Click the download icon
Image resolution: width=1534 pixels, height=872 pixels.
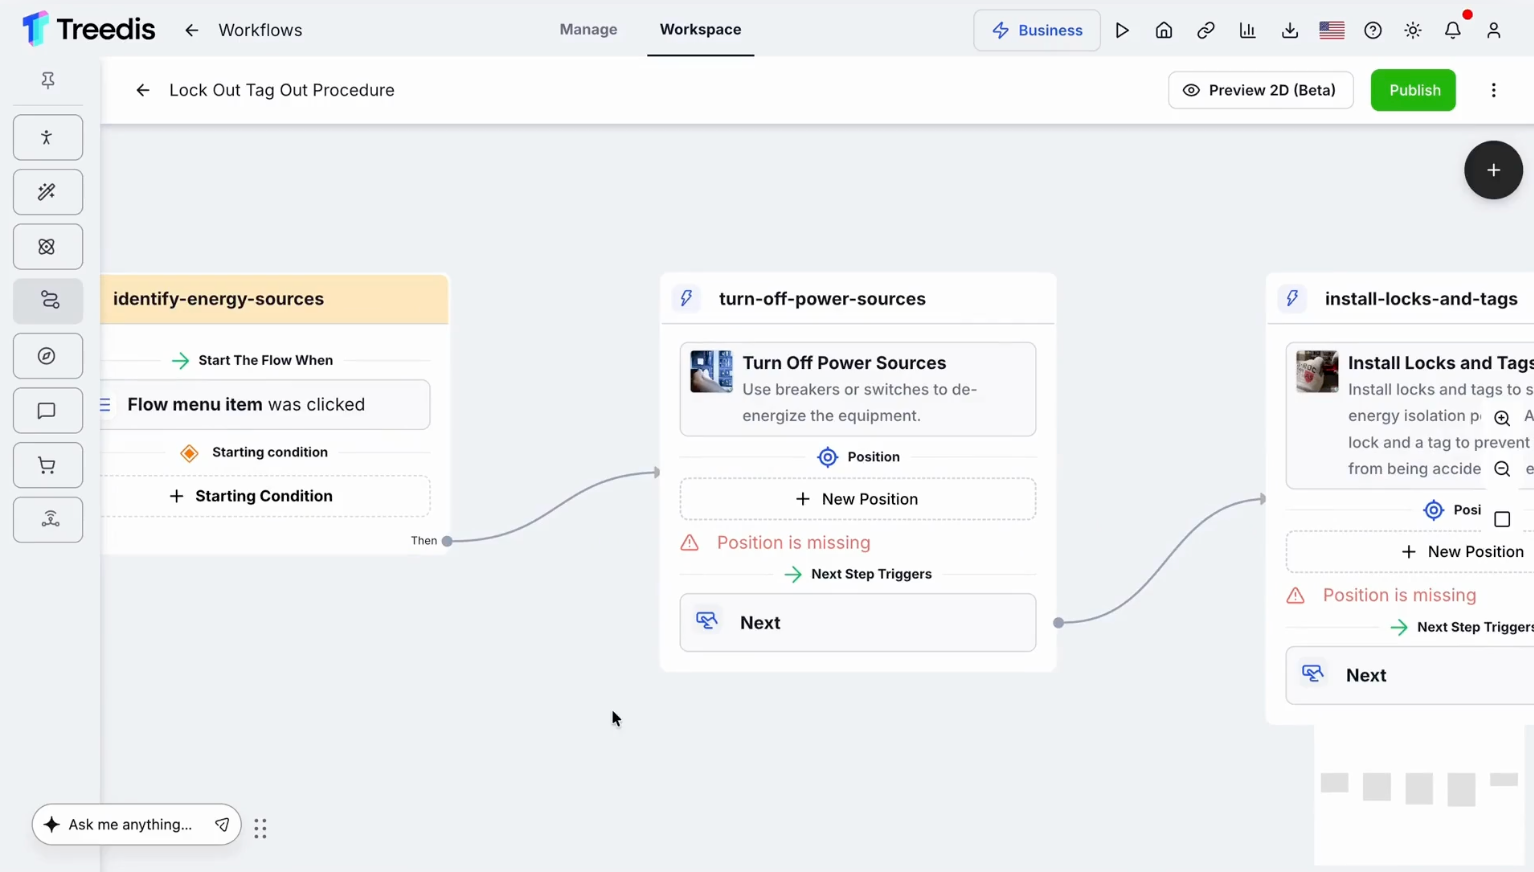pyautogui.click(x=1290, y=30)
